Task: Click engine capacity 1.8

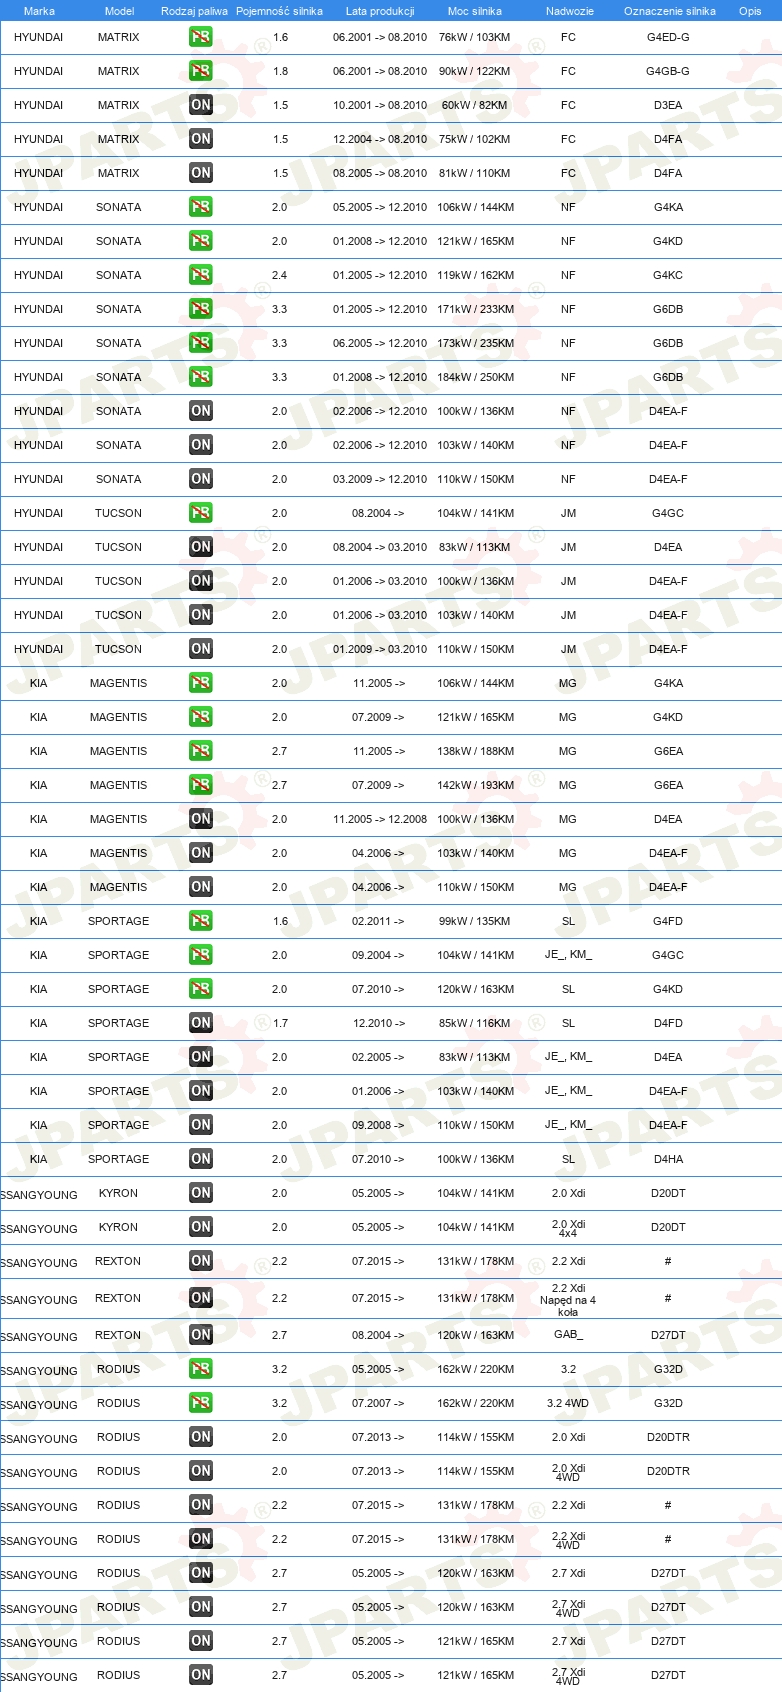Action: (x=280, y=71)
